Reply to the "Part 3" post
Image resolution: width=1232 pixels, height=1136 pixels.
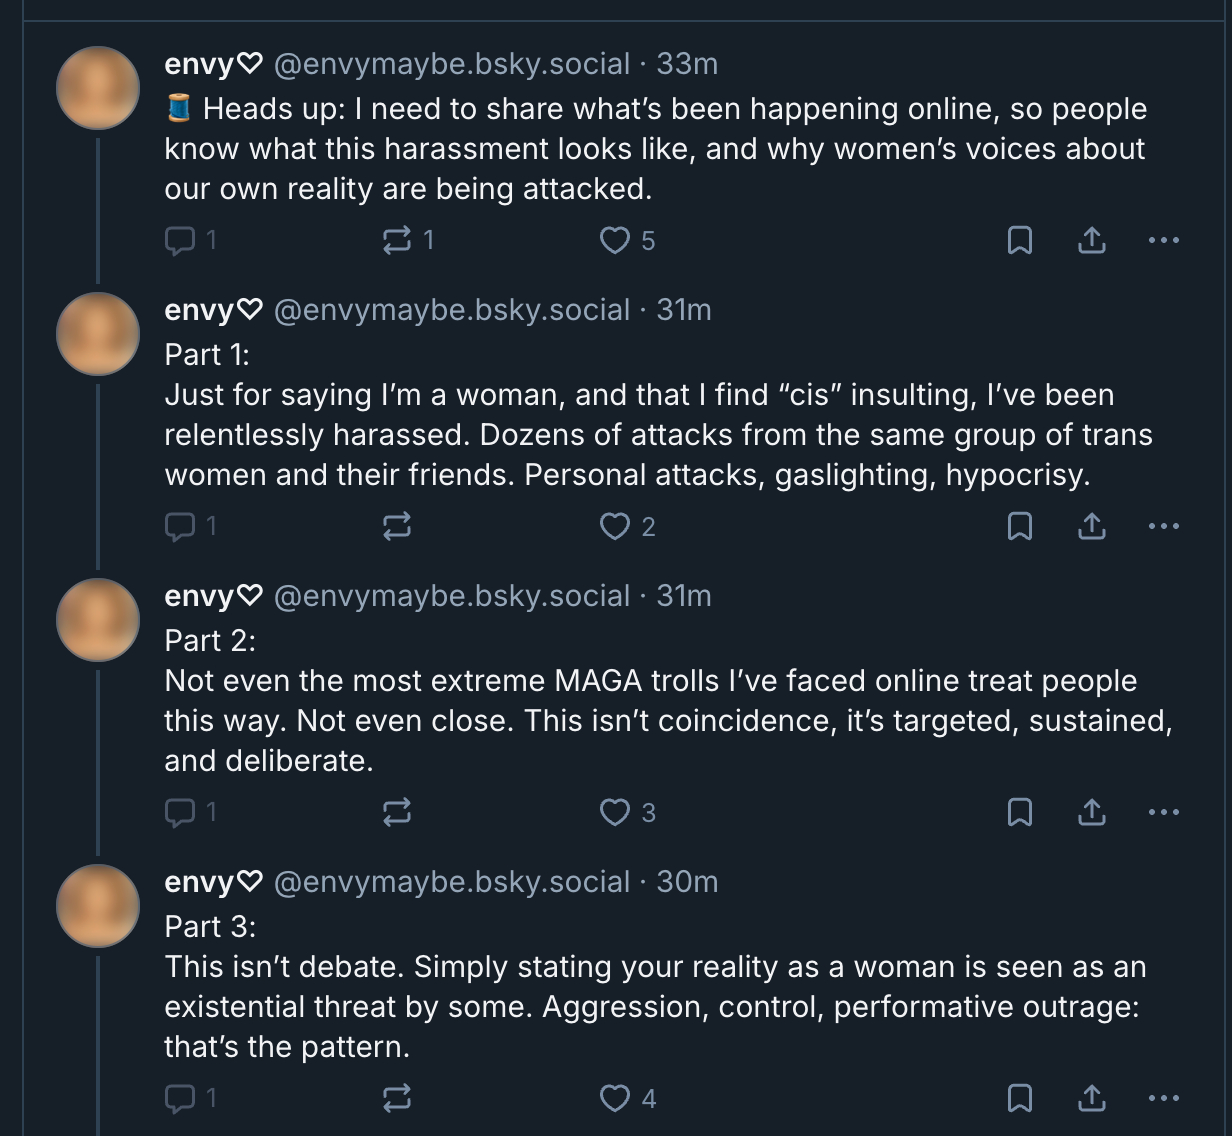pos(180,1098)
